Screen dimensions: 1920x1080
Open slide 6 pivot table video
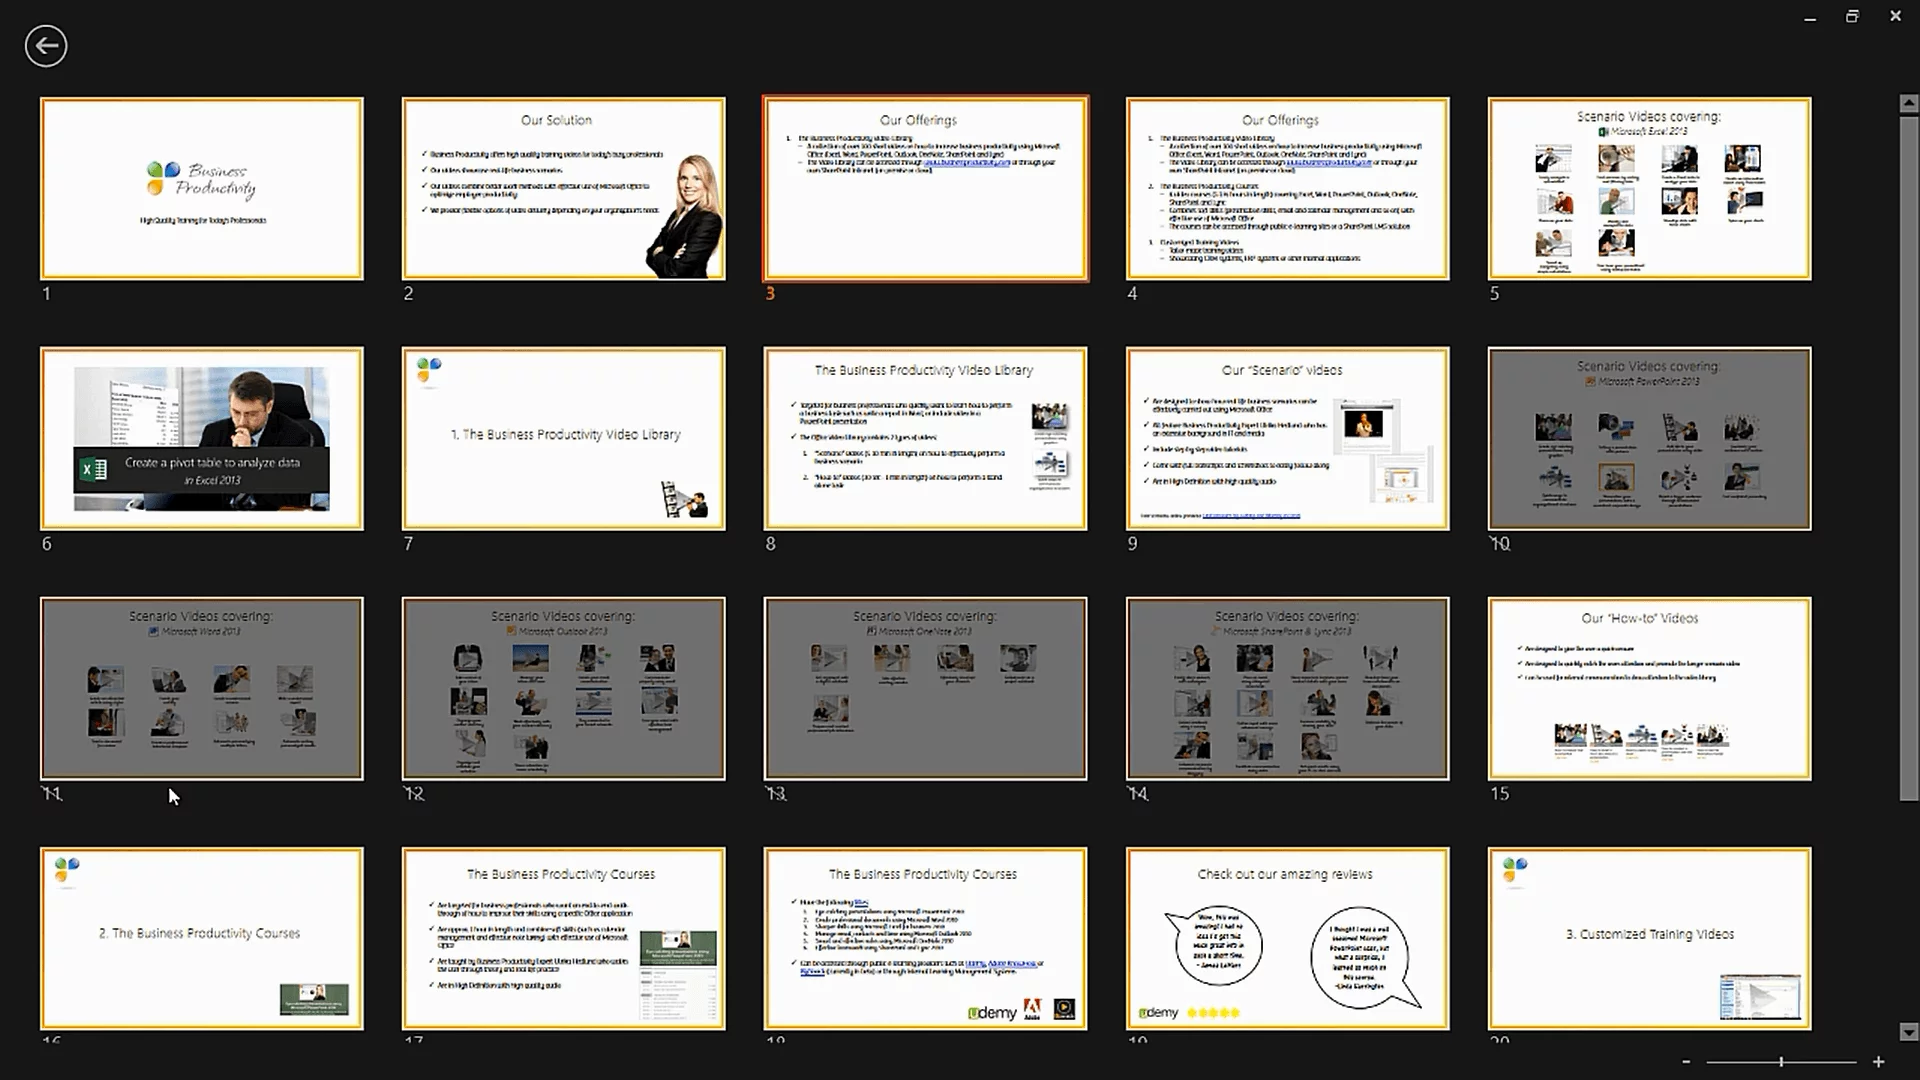[x=202, y=439]
